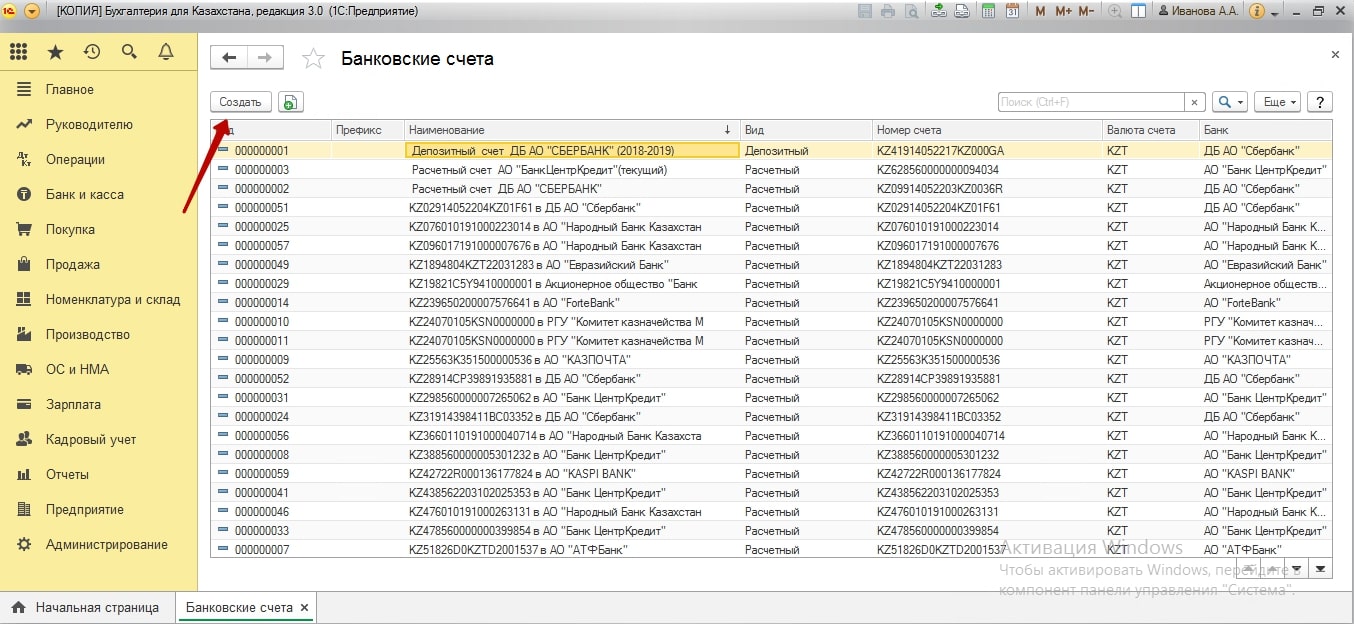The width and height of the screenshot is (1354, 624).
Task: Click the Поиск search field
Action: (x=1091, y=102)
